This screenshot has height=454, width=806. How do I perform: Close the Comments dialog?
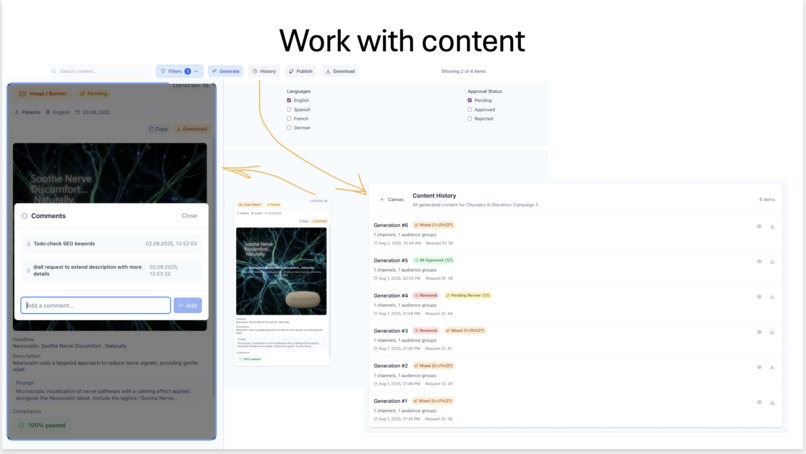[189, 216]
